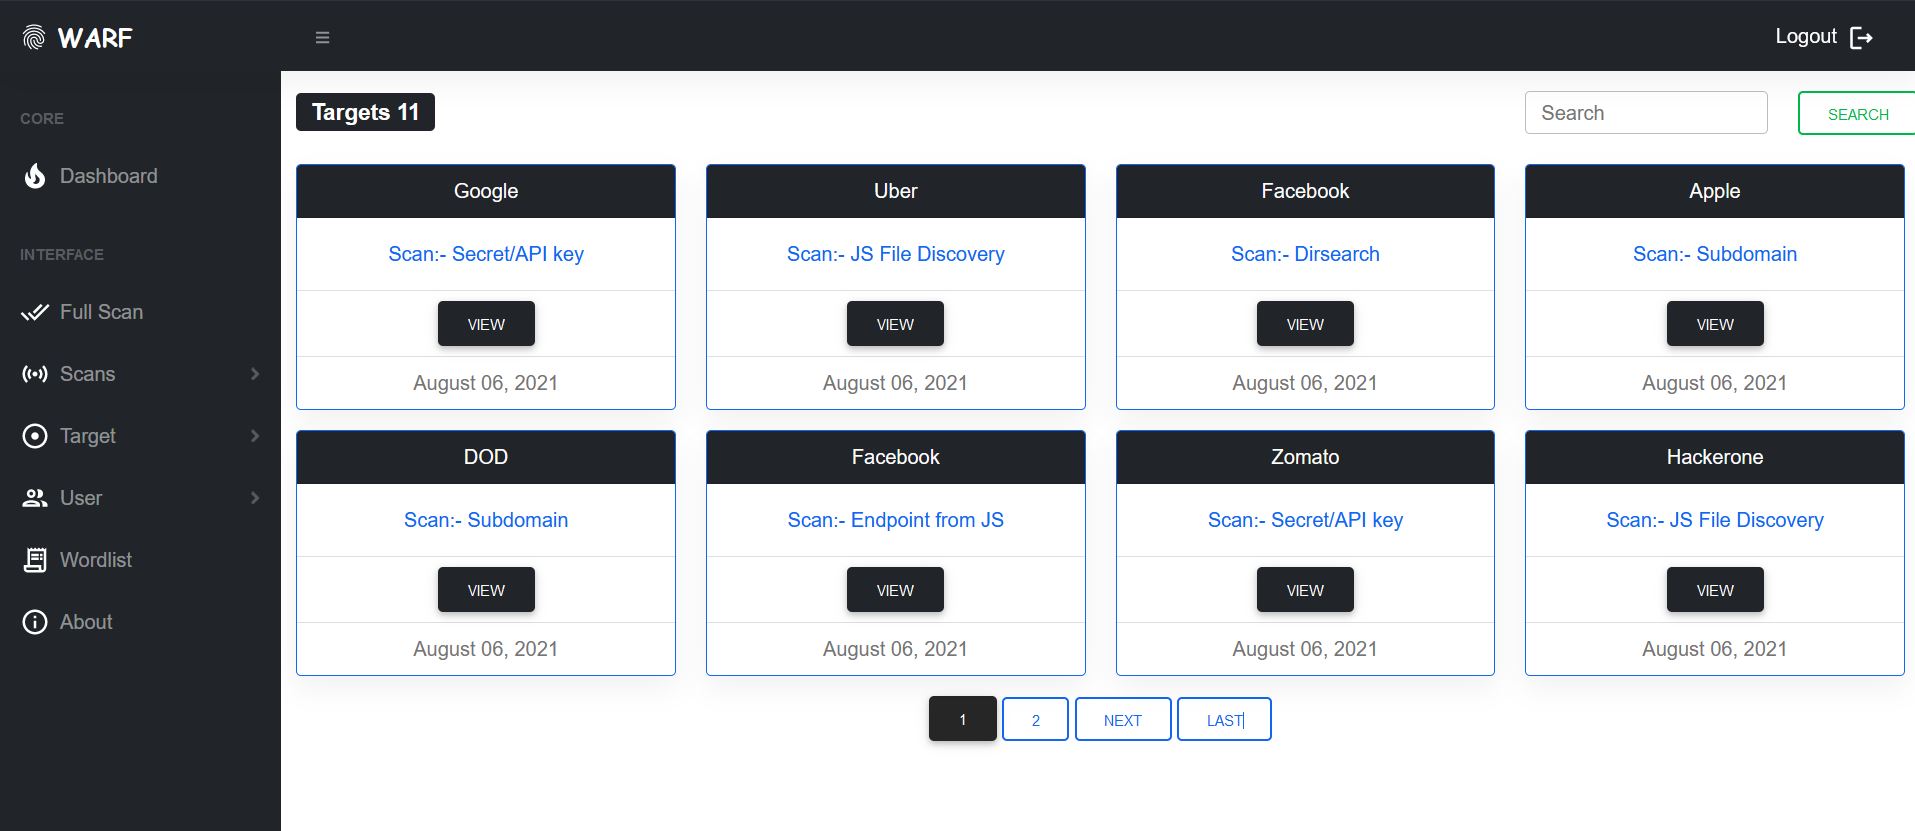Image resolution: width=1915 pixels, height=831 pixels.
Task: Expand the Scans submenu chevron
Action: pos(255,374)
